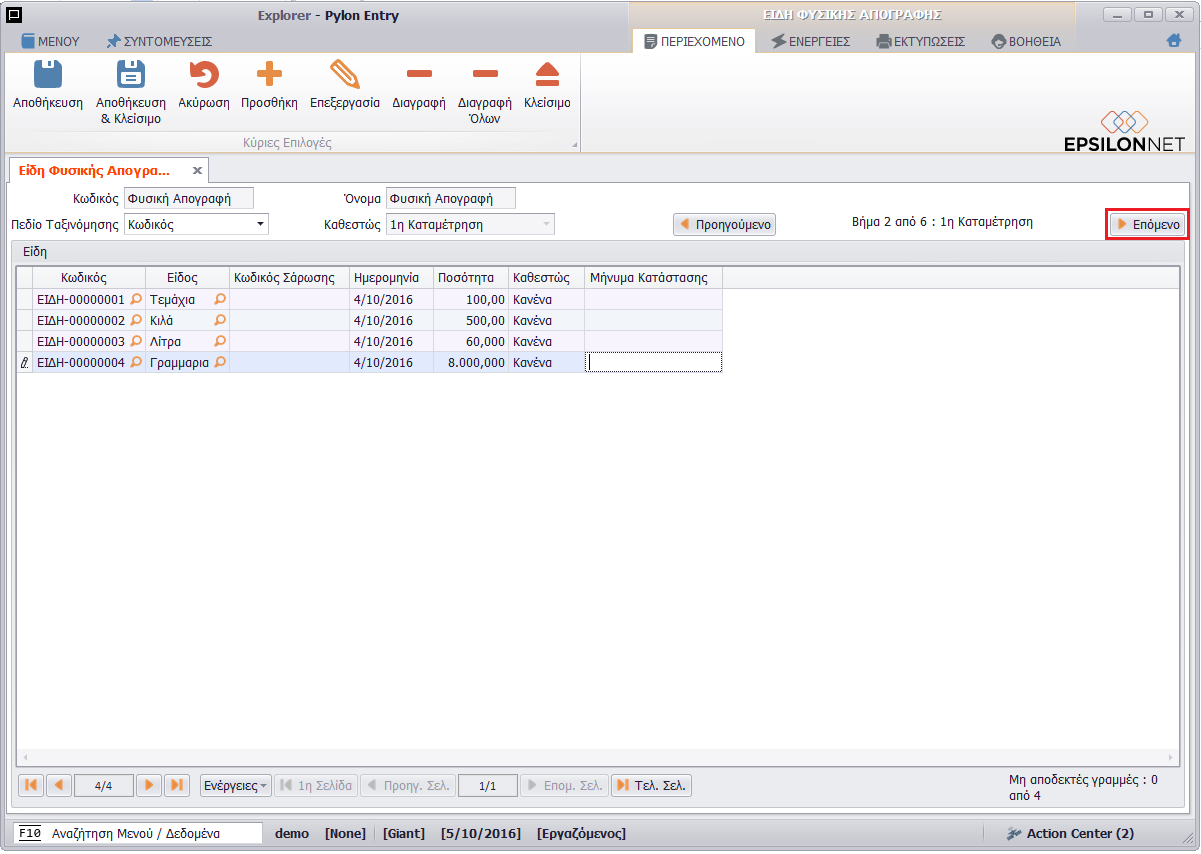Switch to ΠΕΡΙΕΧΟΜΕΝΟ ribbon tab

click(695, 41)
